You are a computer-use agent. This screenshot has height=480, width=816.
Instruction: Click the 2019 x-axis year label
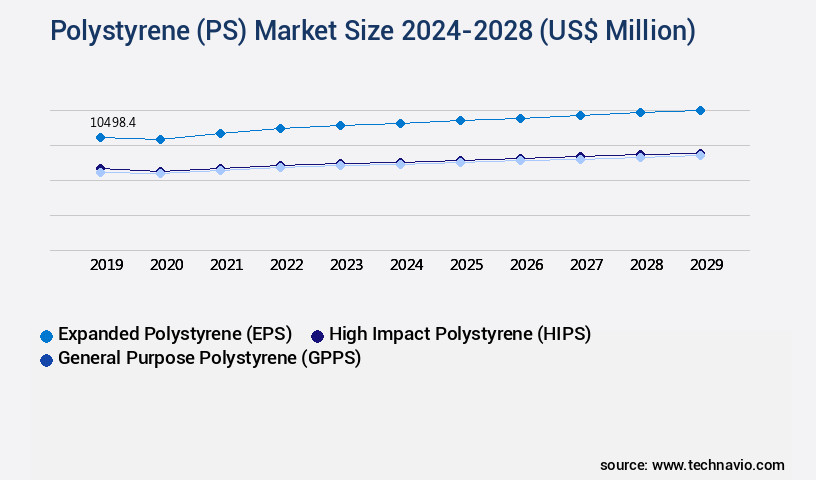(107, 265)
